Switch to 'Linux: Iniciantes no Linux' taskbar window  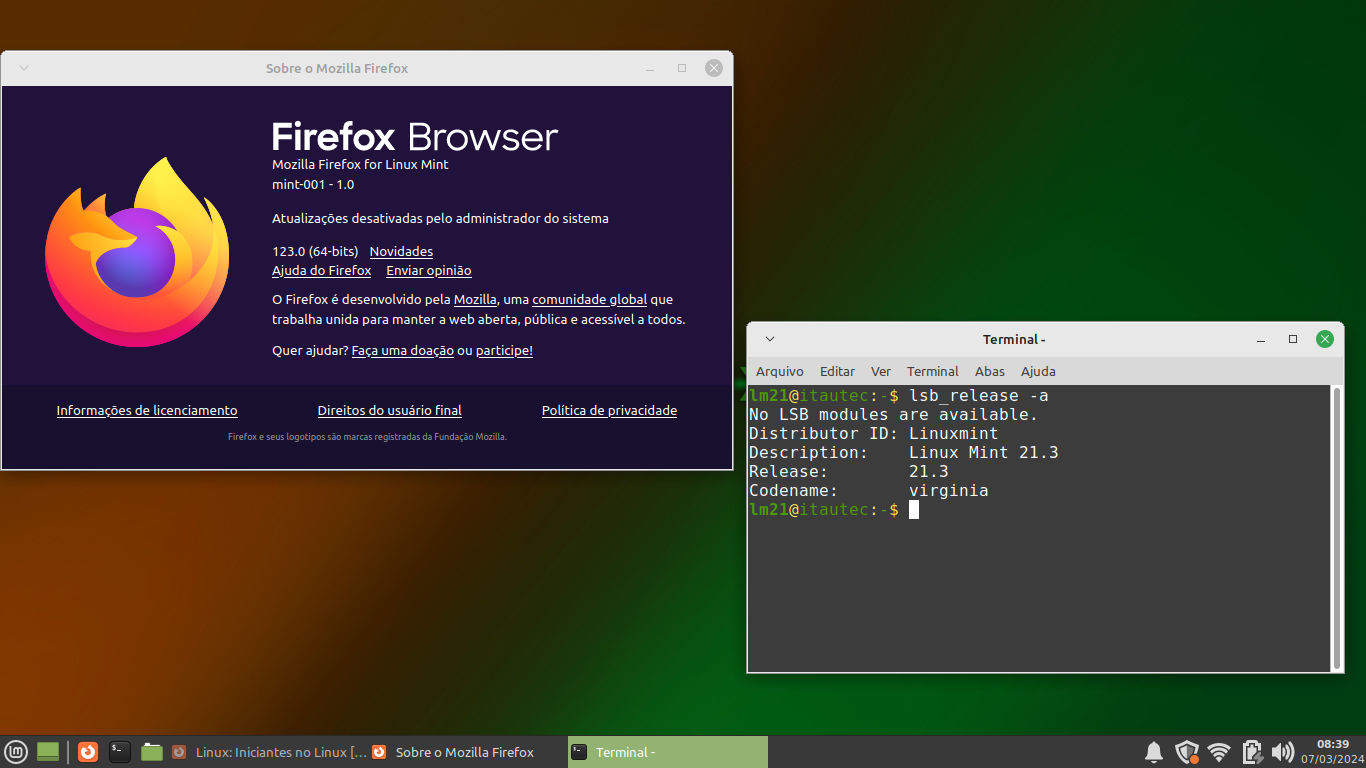(x=268, y=752)
